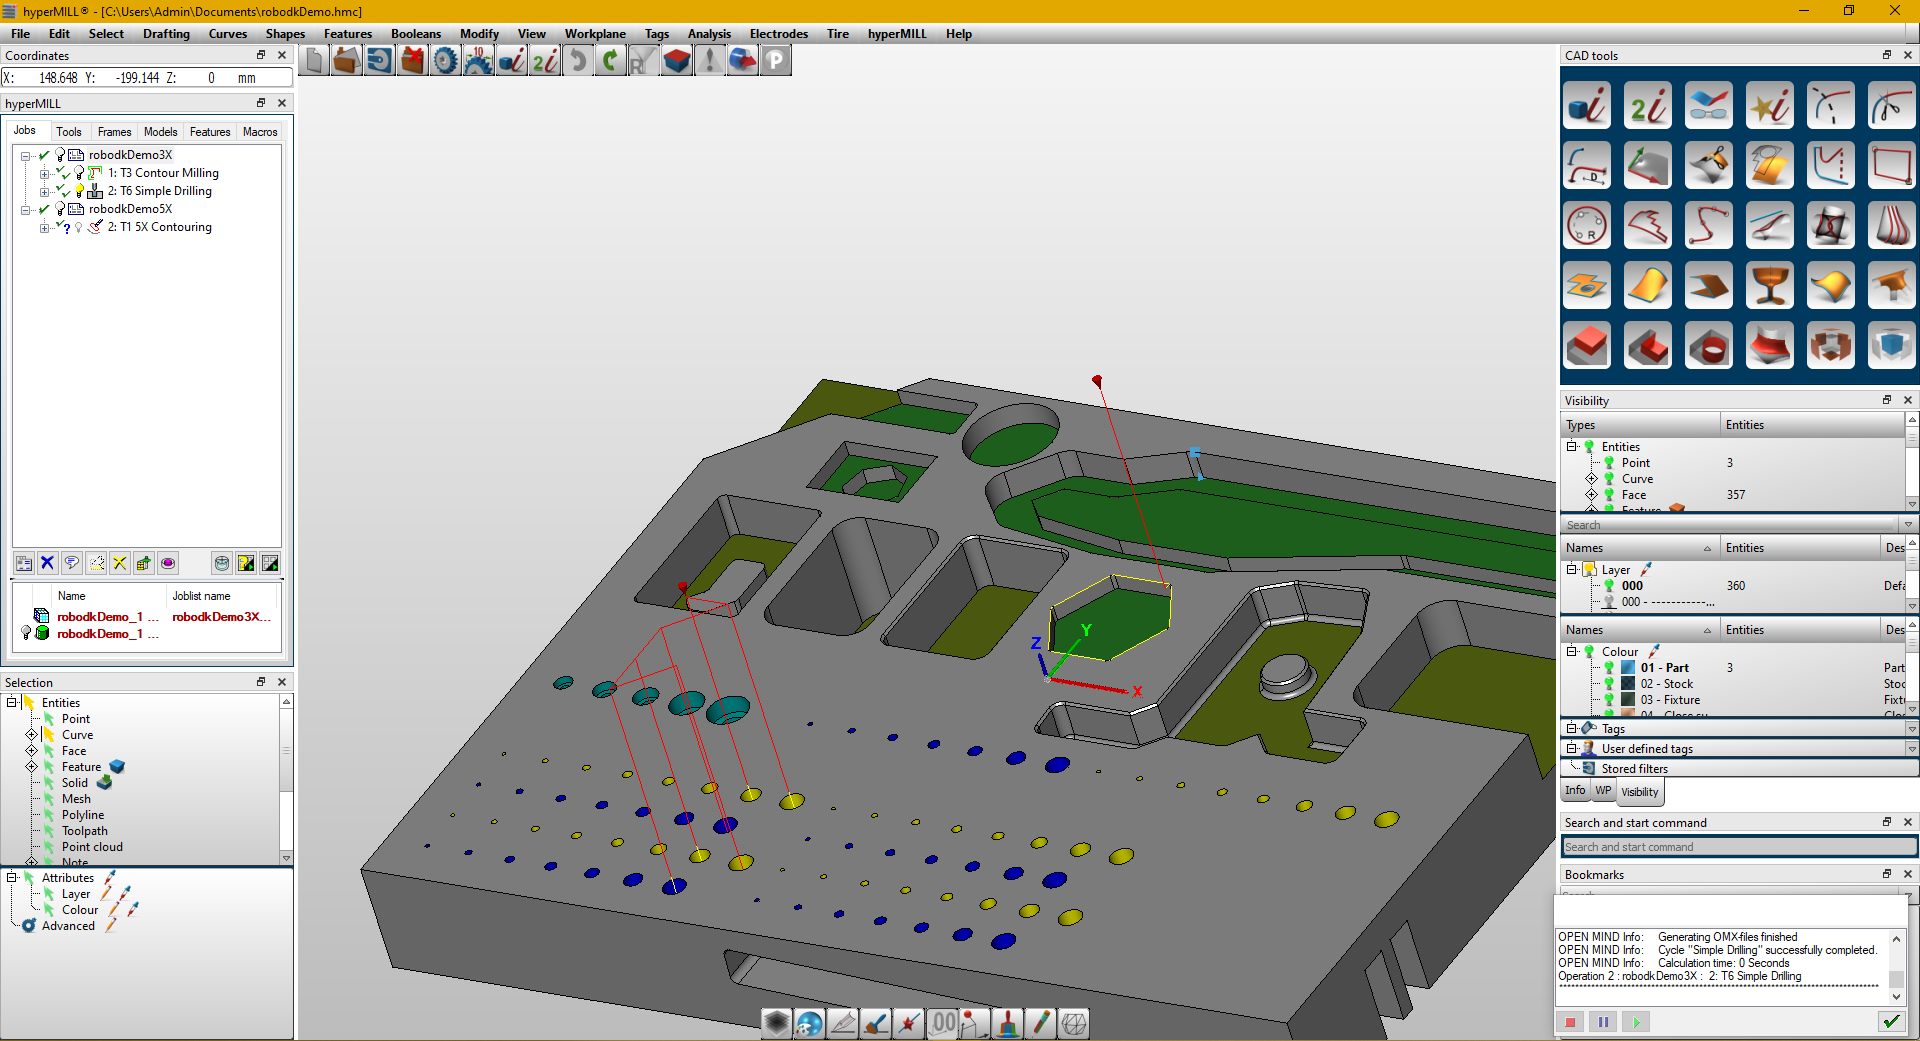This screenshot has width=1920, height=1041.
Task: Click the red-X folder icon in the toolbar
Action: tap(412, 61)
